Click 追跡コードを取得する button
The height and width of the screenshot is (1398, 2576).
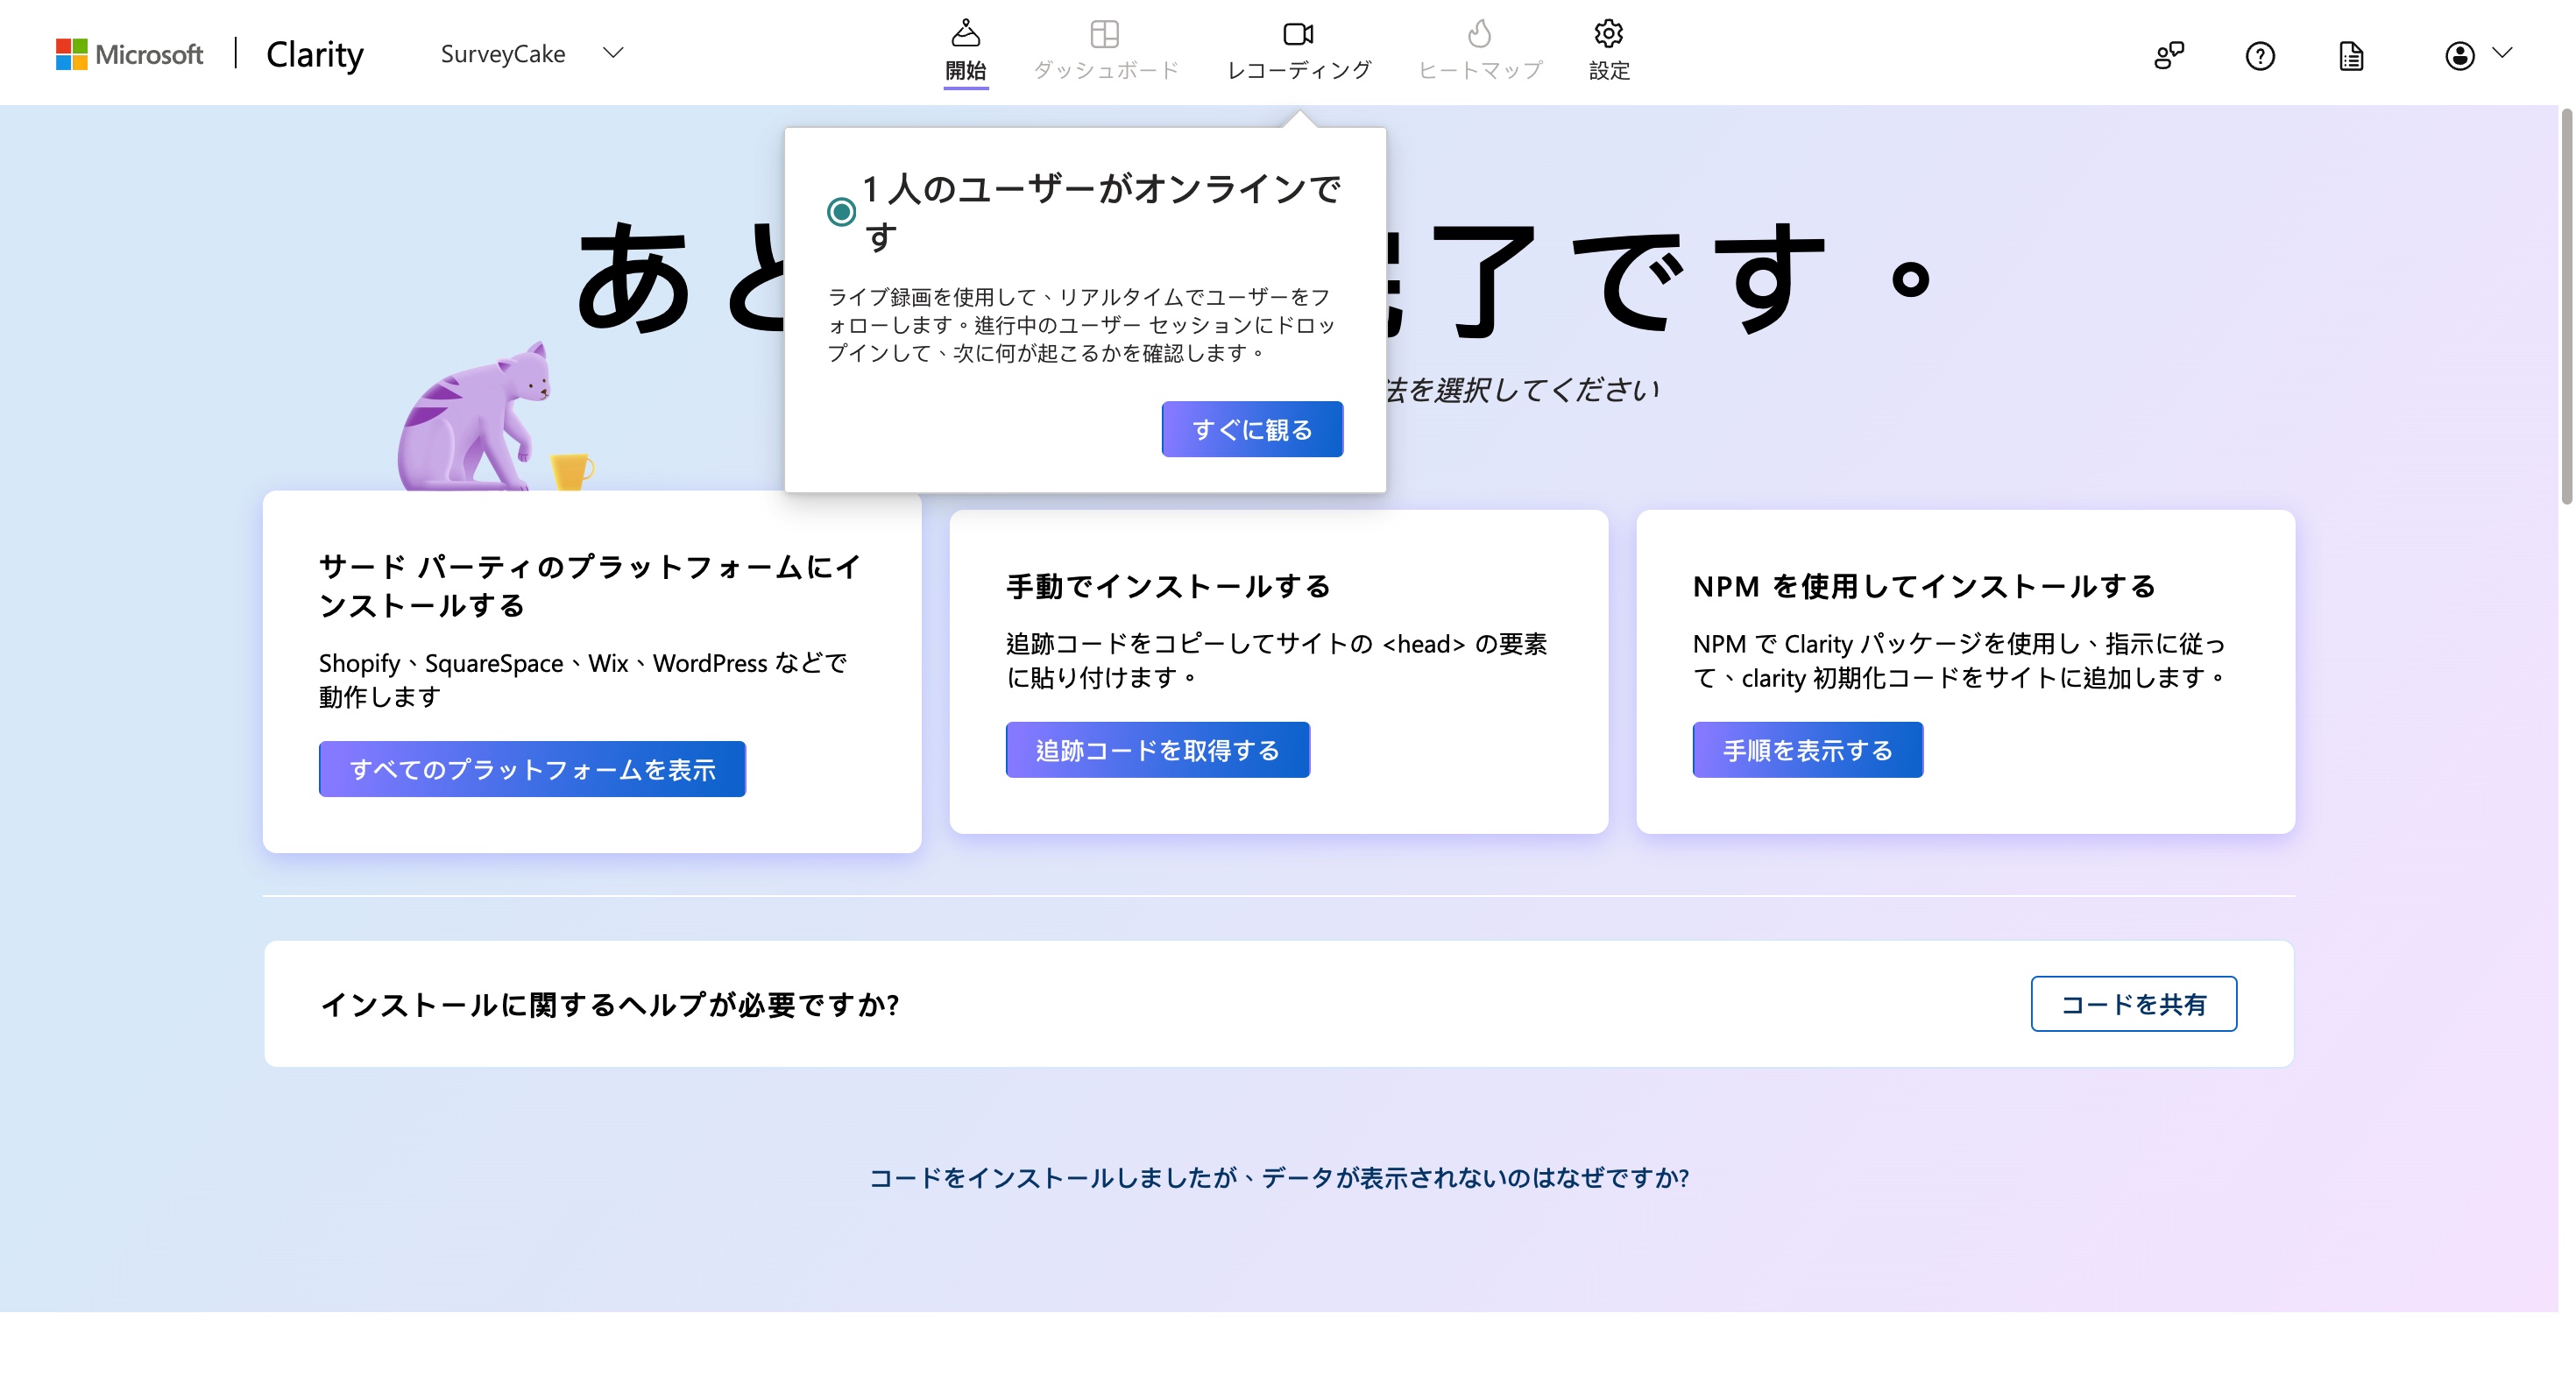pos(1157,749)
